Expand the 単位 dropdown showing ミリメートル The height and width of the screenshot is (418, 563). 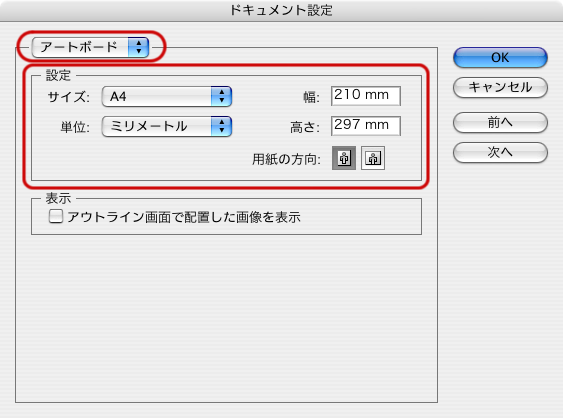[x=167, y=126]
